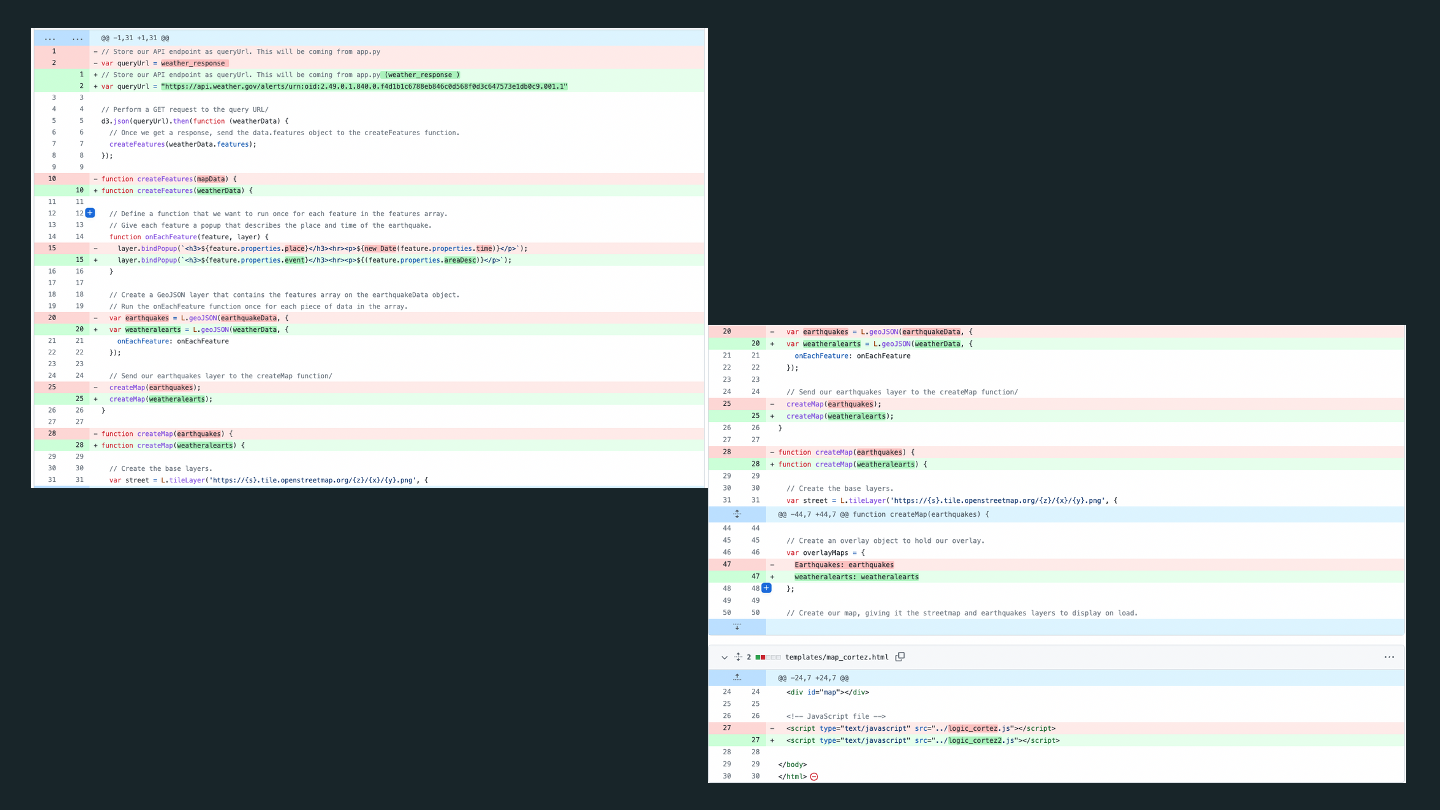Click the removed bindPopup line with properties.place
This screenshot has height=810, width=1440.
(322, 248)
